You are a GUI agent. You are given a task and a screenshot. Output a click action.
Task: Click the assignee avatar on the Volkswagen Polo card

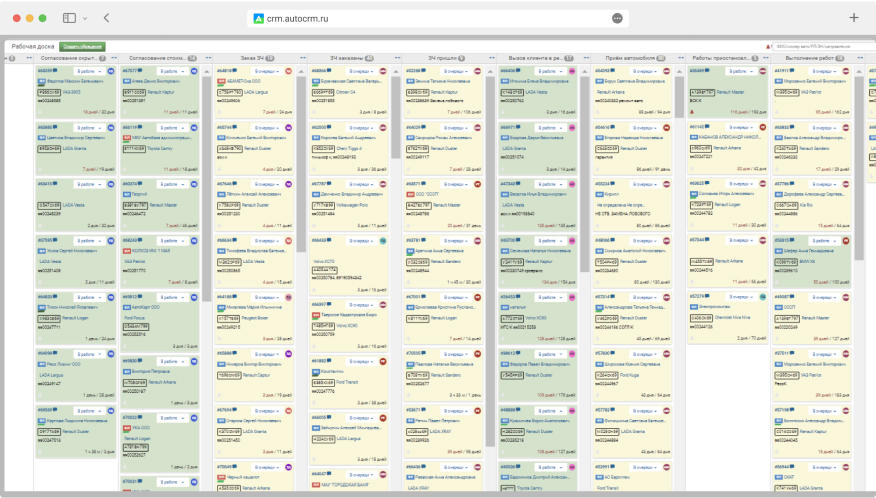383,185
